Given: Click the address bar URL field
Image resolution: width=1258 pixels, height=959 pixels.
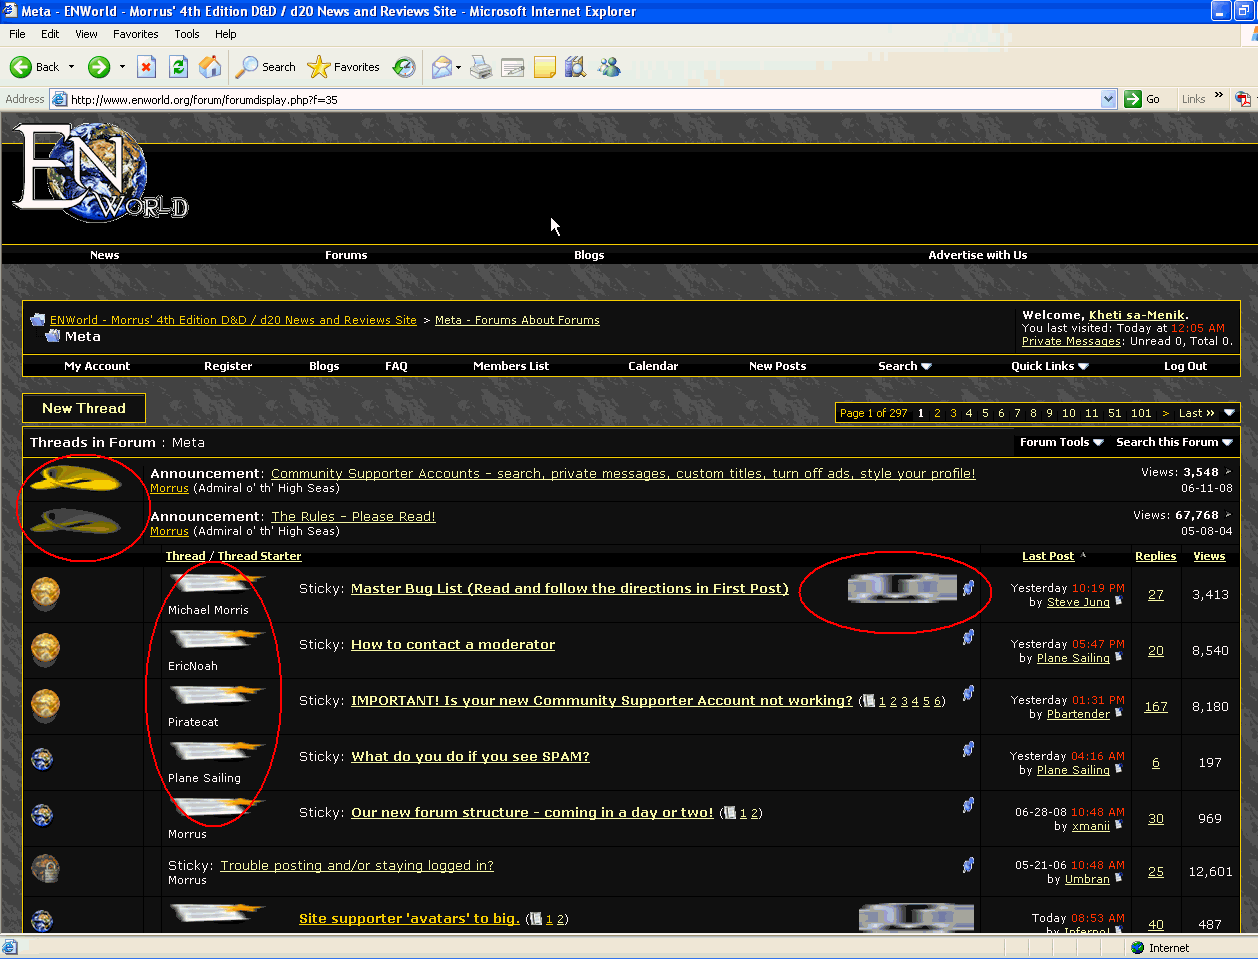Looking at the screenshot, I should tap(584, 99).
